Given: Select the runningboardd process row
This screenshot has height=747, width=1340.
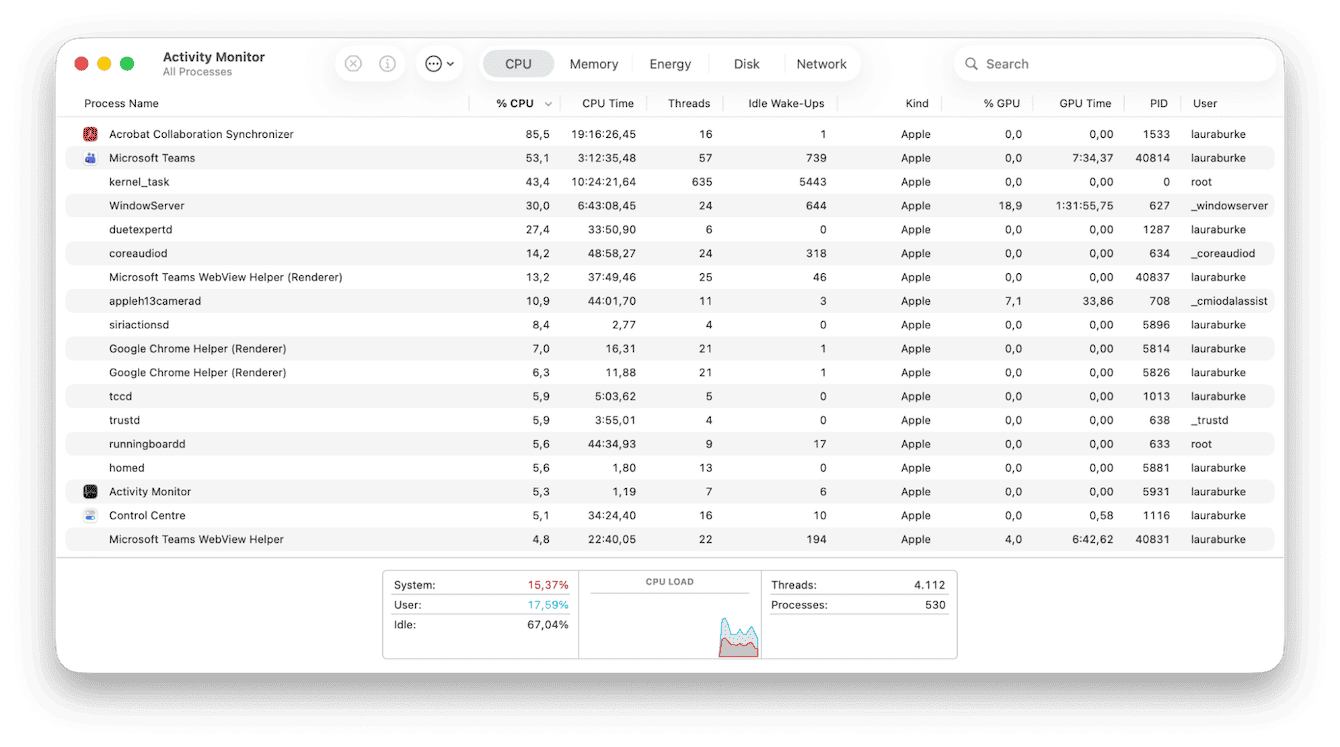Looking at the screenshot, I should (x=670, y=444).
